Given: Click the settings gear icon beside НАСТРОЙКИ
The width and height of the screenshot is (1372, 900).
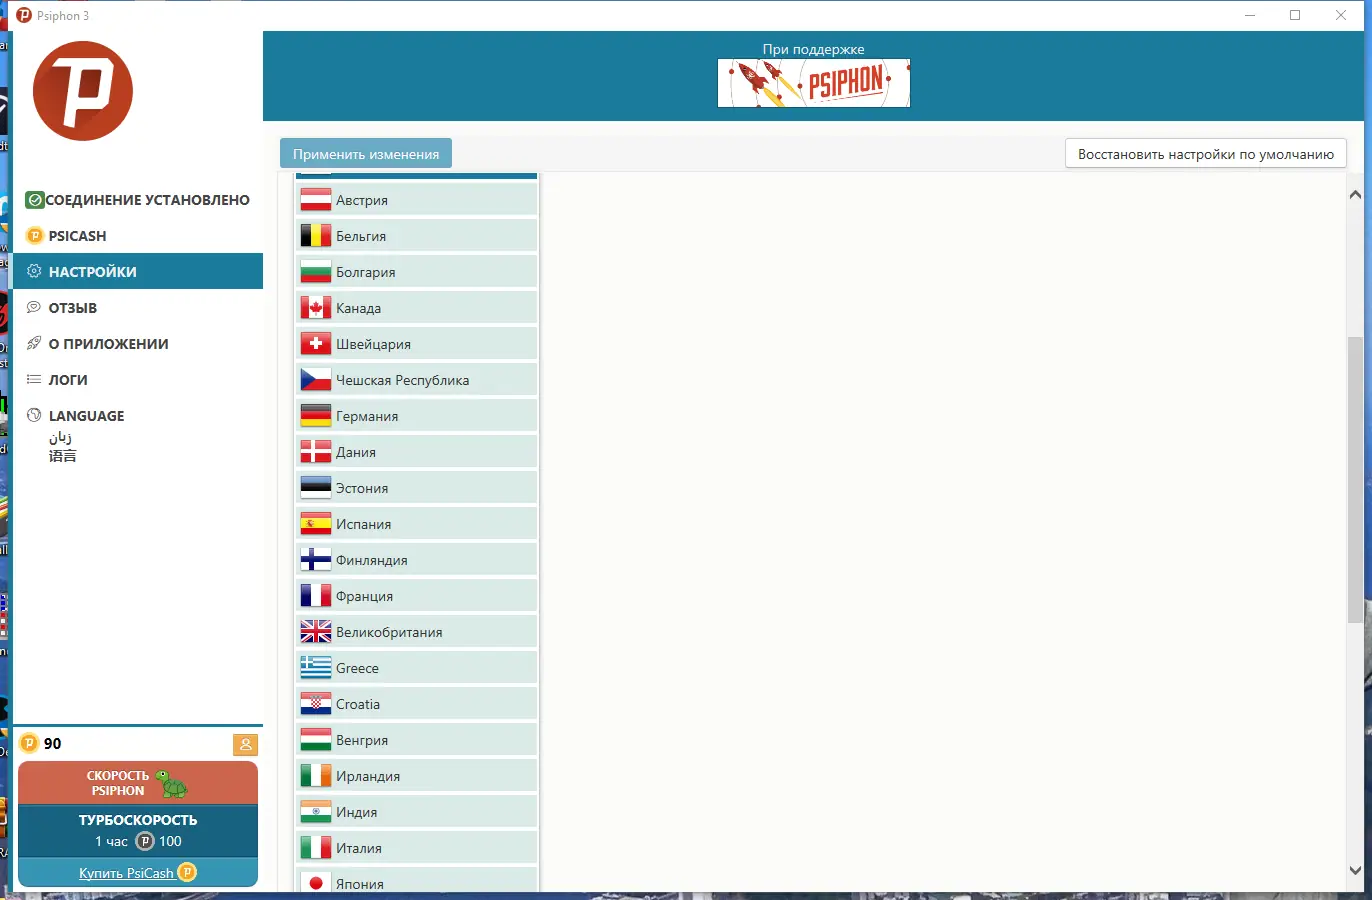Looking at the screenshot, I should [34, 271].
